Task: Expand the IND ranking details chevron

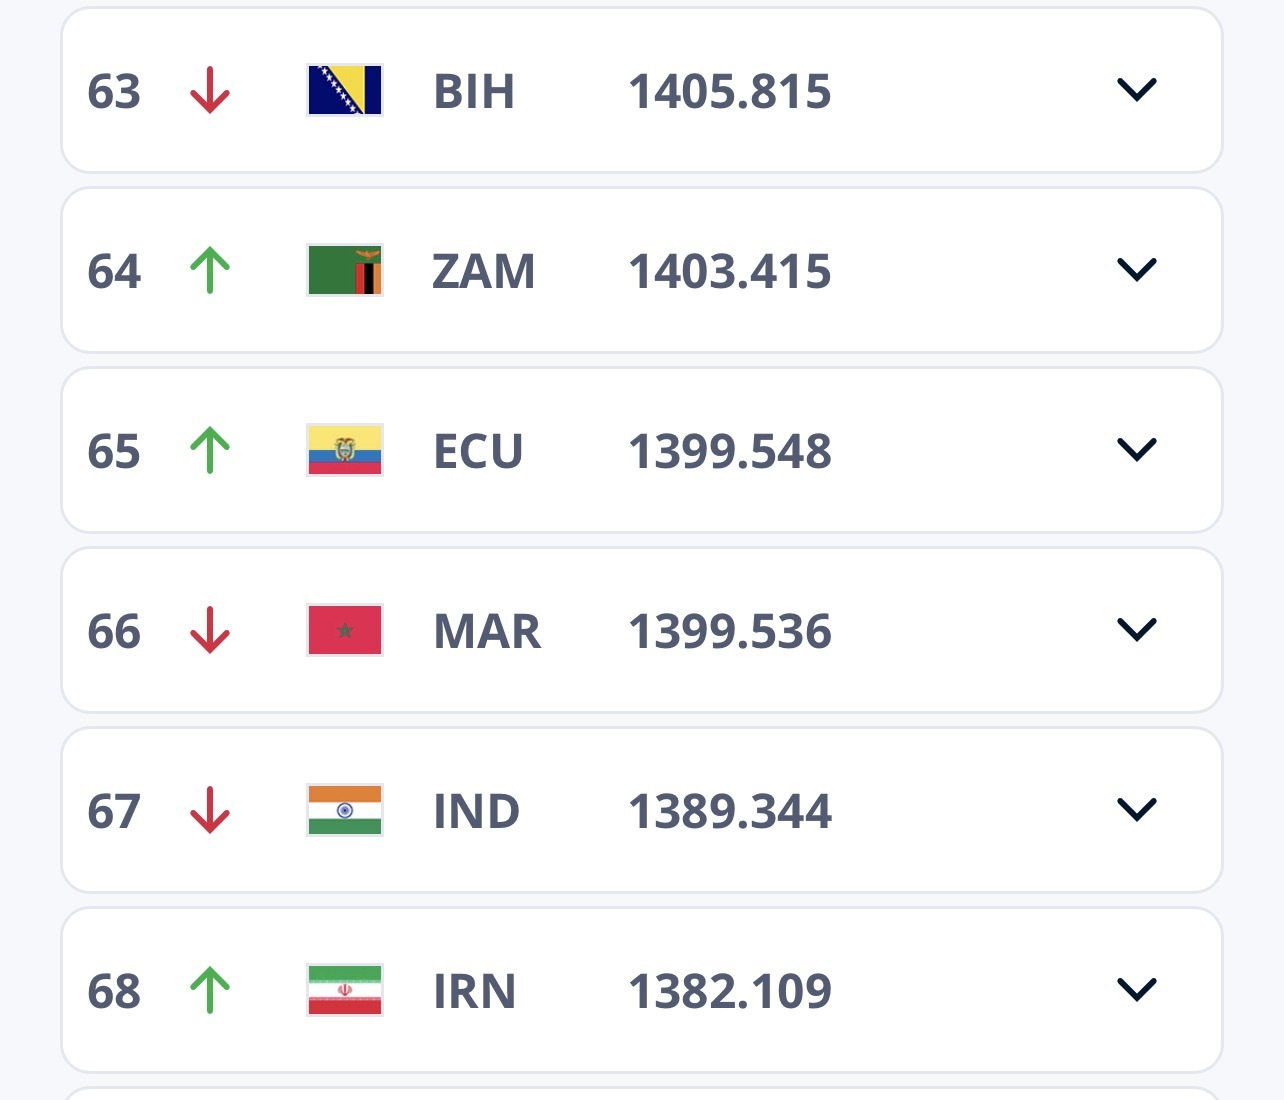Action: 1136,810
